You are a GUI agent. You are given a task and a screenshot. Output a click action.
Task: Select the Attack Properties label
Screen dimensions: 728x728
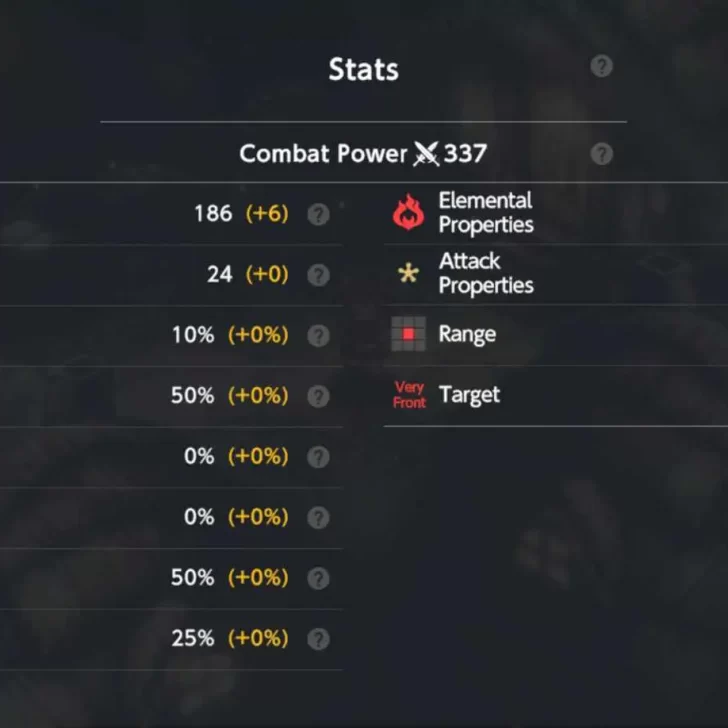485,273
